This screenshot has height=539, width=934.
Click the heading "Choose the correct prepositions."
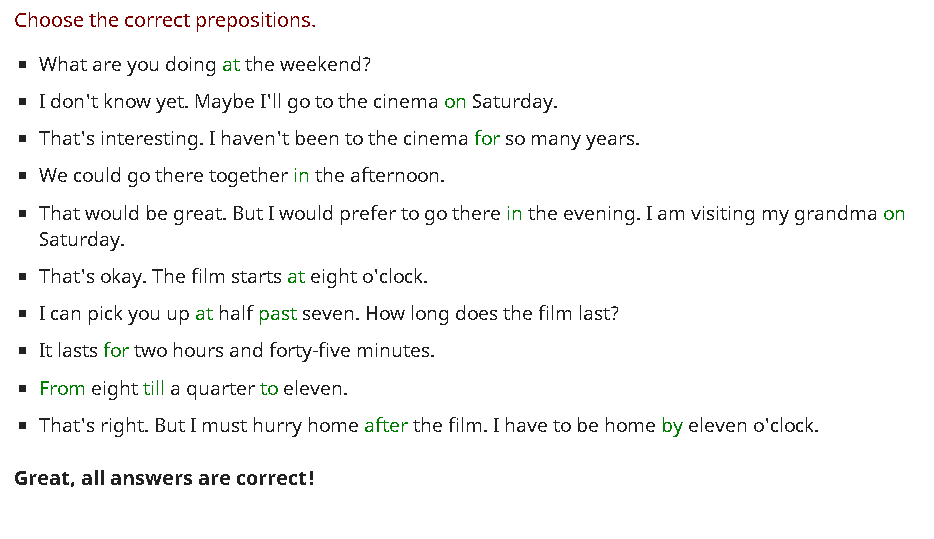[x=165, y=20]
